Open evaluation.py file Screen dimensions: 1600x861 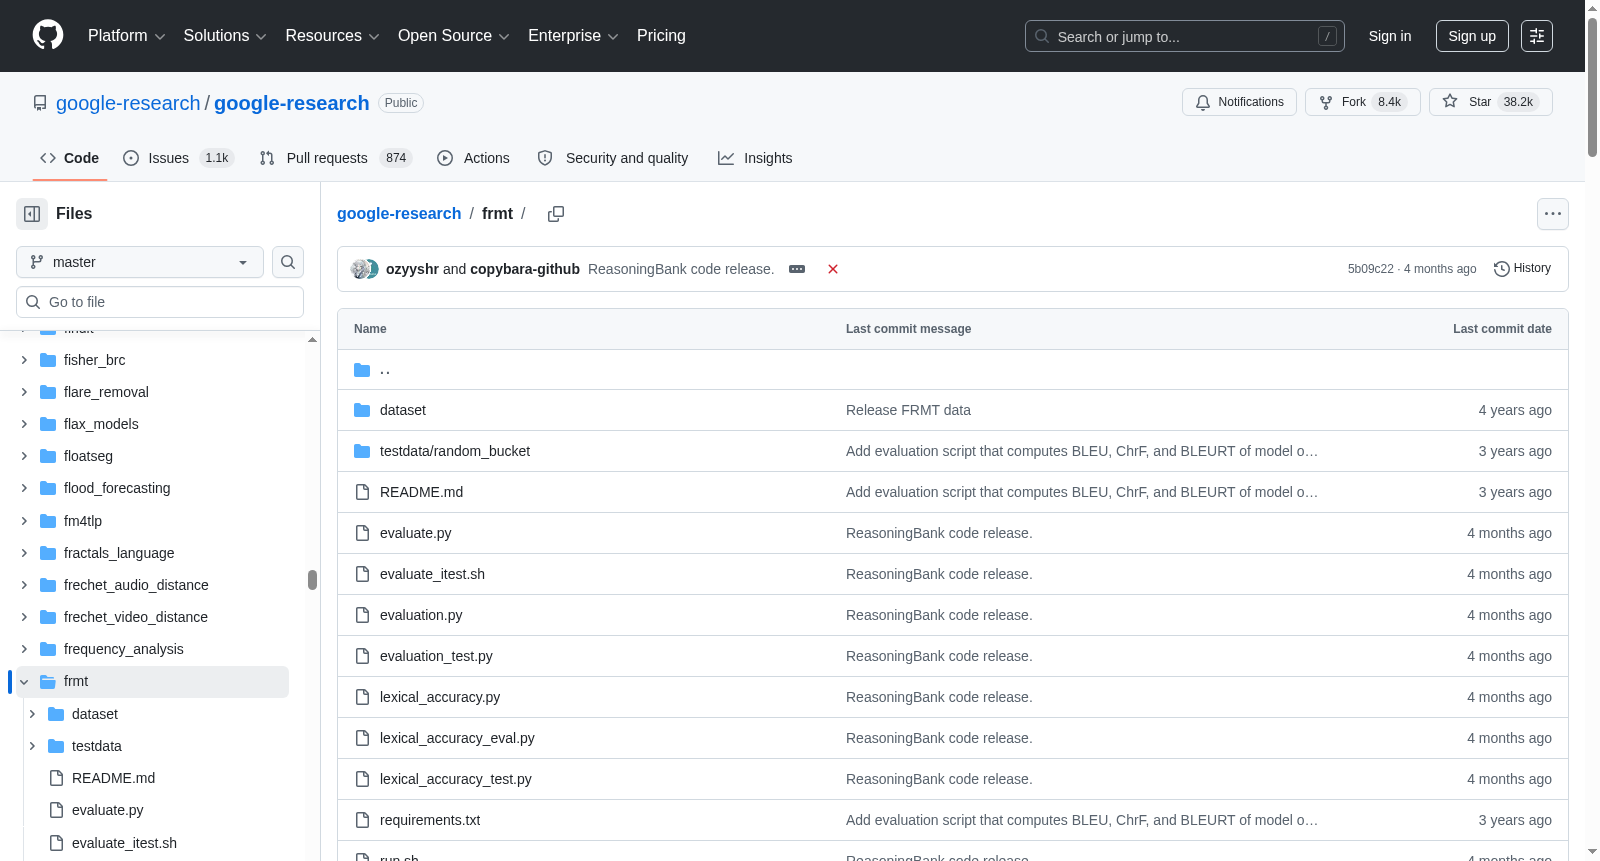click(x=421, y=615)
